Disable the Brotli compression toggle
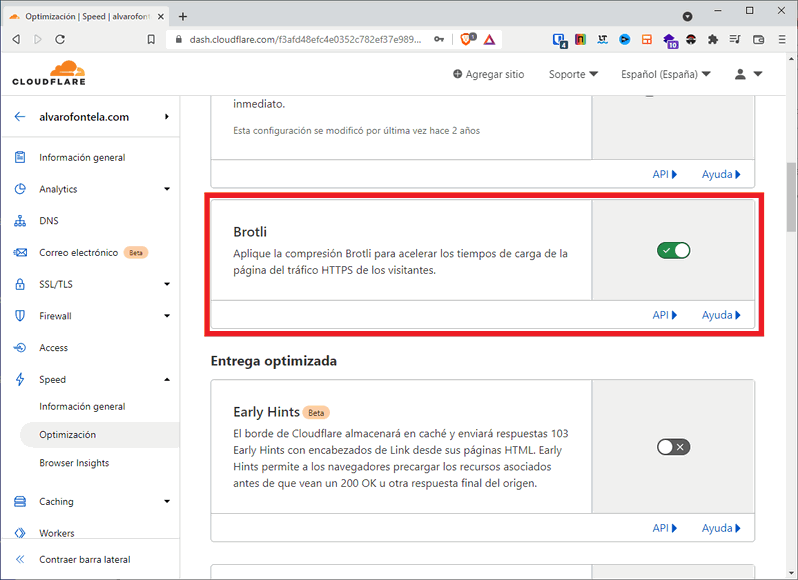 [673, 250]
